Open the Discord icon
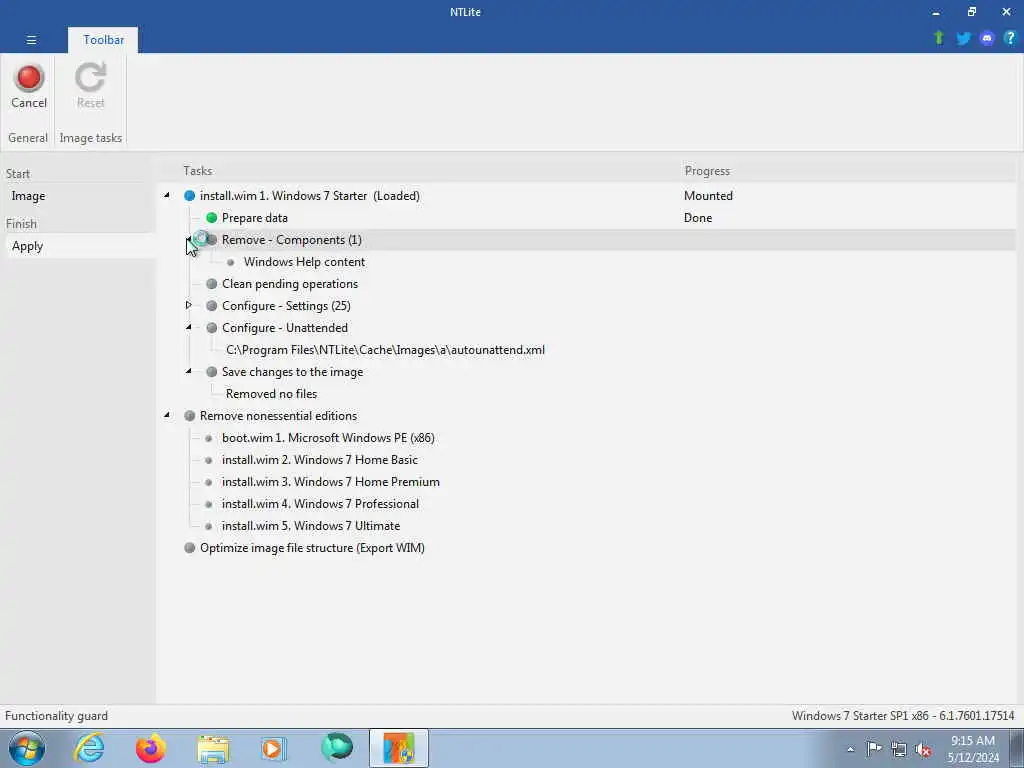Viewport: 1024px width, 768px height. 987,39
